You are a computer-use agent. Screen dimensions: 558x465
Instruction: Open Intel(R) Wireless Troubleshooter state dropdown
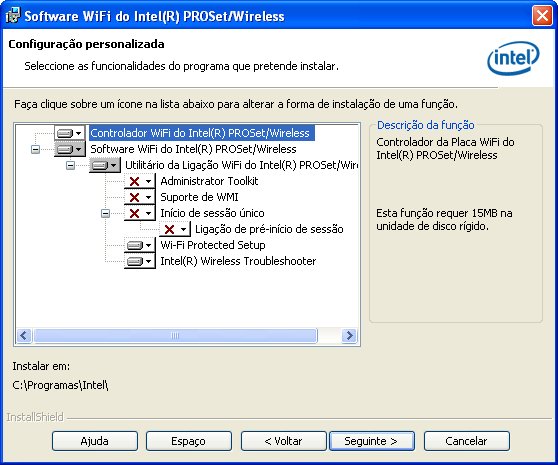pos(140,261)
